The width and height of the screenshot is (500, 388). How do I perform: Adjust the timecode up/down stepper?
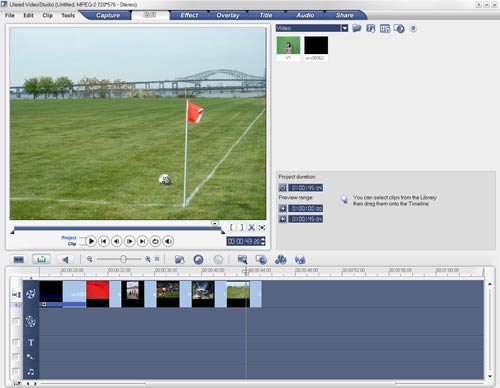[263, 241]
